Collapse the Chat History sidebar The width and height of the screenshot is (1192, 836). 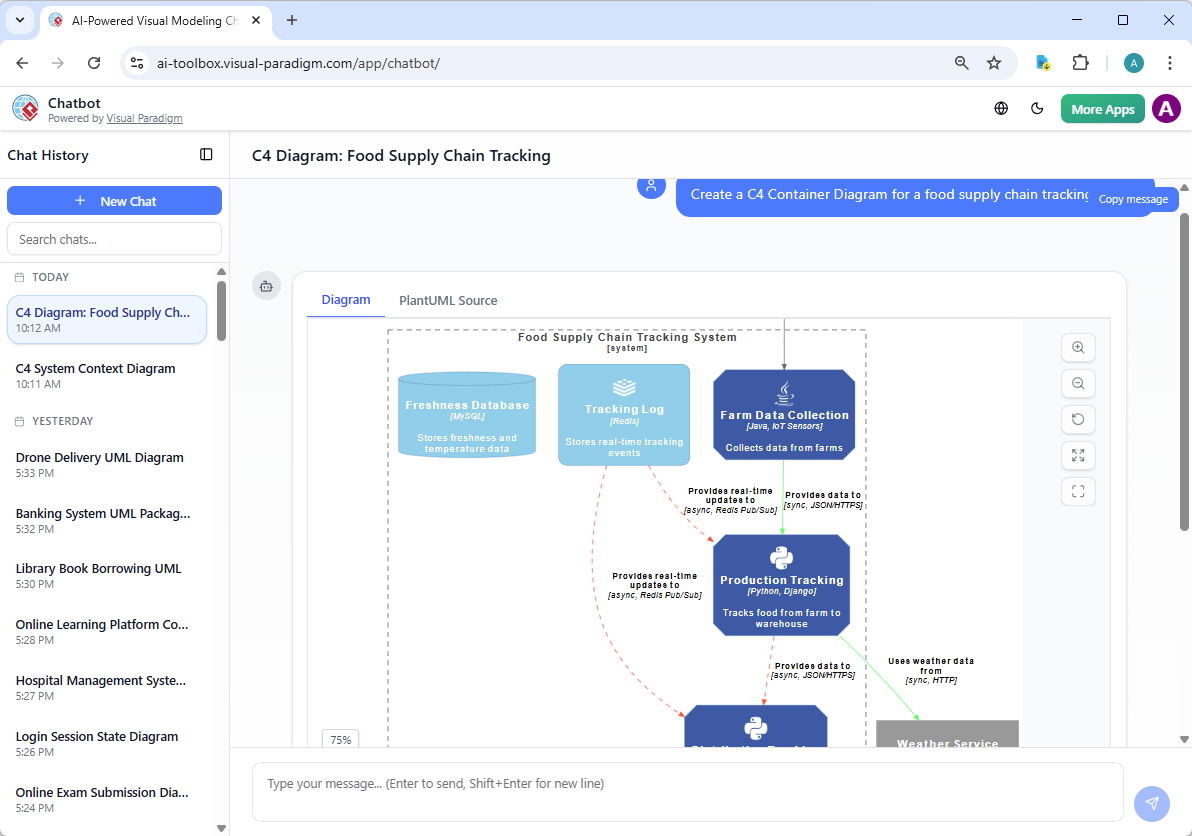click(206, 155)
